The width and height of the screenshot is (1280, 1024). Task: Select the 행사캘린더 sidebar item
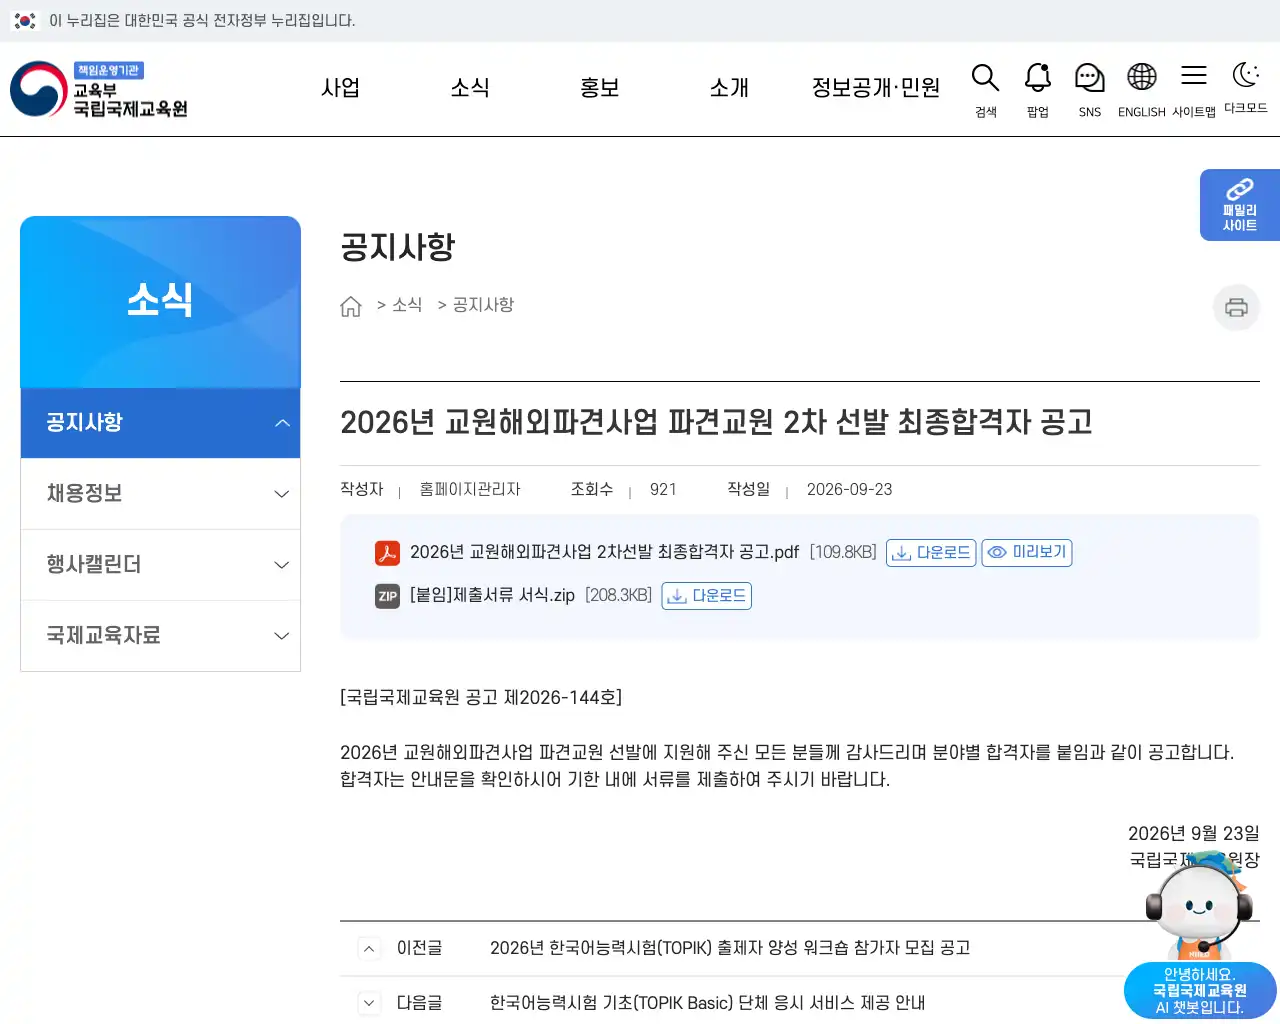(160, 565)
